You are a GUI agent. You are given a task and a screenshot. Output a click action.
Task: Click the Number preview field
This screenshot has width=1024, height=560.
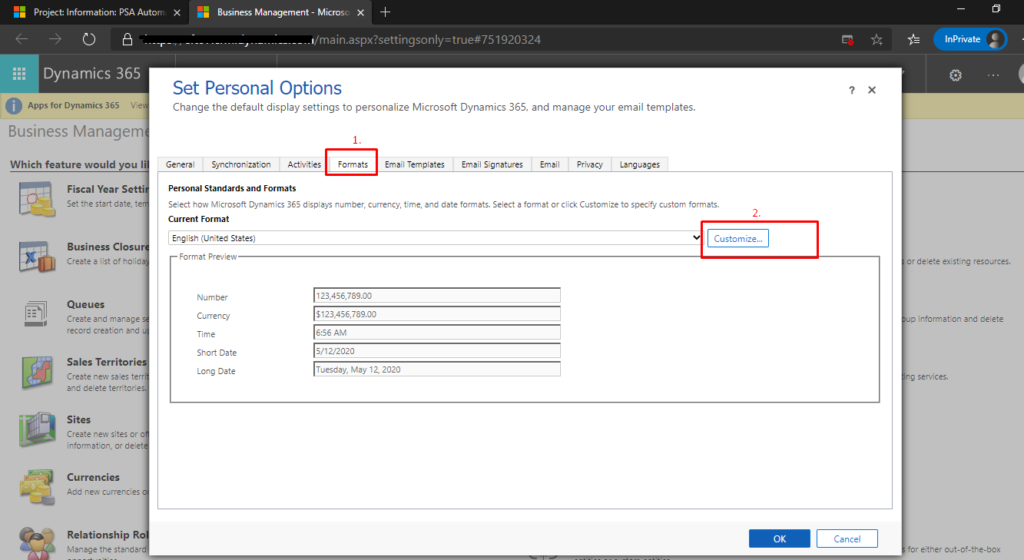pyautogui.click(x=437, y=296)
